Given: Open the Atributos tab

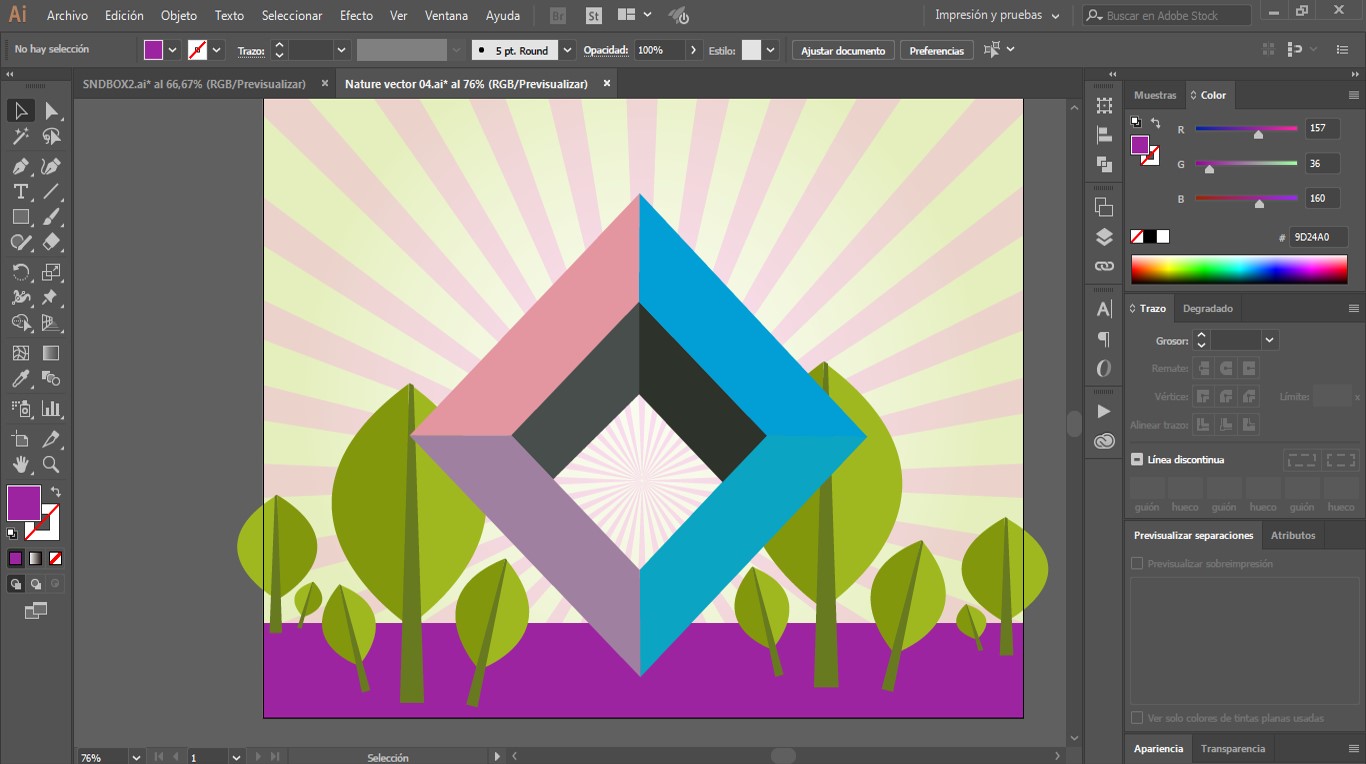Looking at the screenshot, I should (x=1293, y=535).
